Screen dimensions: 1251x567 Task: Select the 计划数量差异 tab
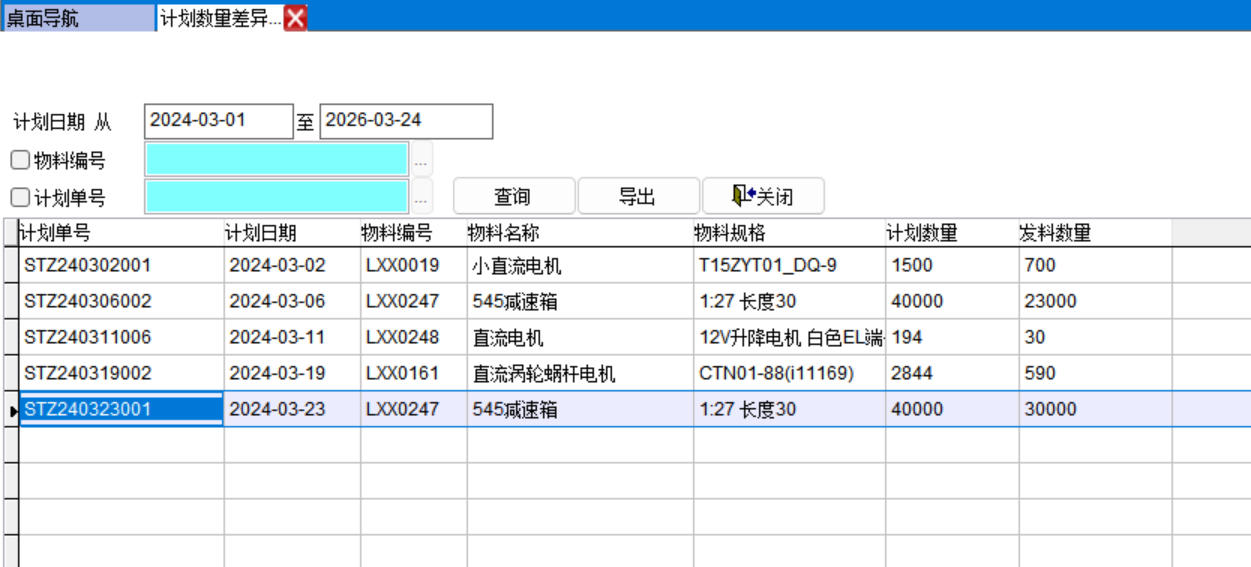tap(220, 18)
